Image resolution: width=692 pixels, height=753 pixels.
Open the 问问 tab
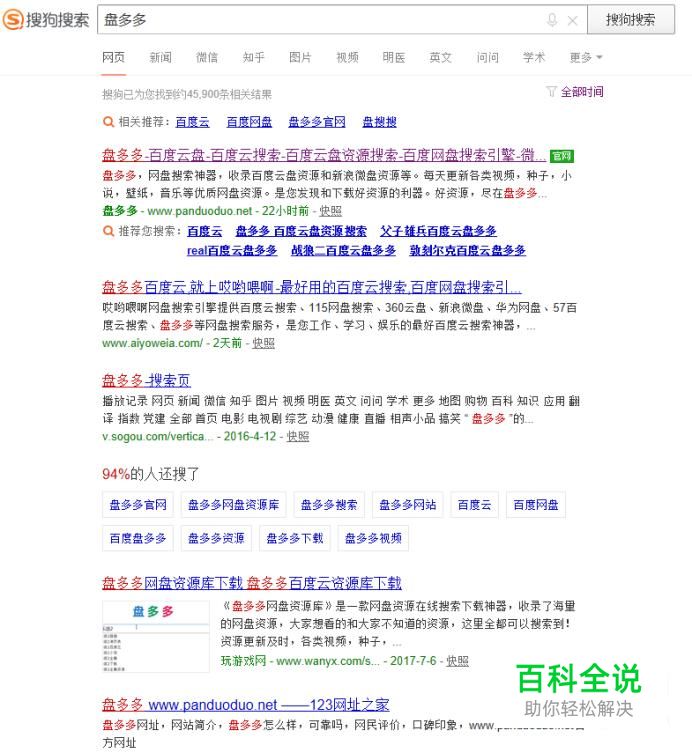point(487,58)
